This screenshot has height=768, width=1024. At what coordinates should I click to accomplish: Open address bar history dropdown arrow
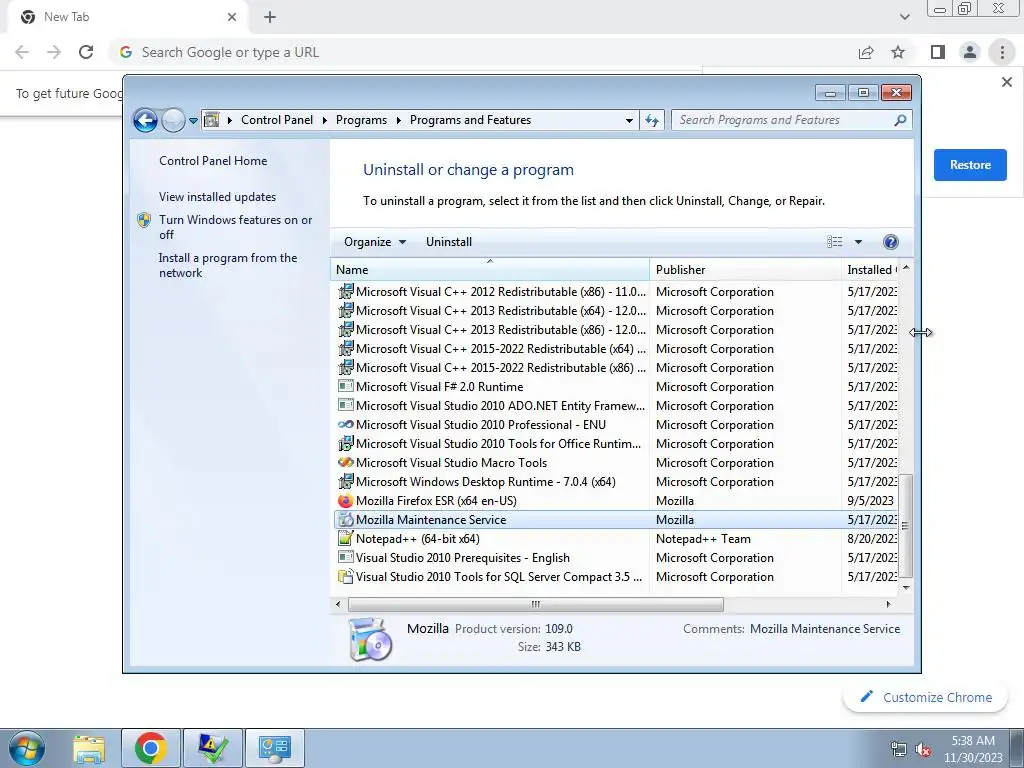[x=629, y=121]
